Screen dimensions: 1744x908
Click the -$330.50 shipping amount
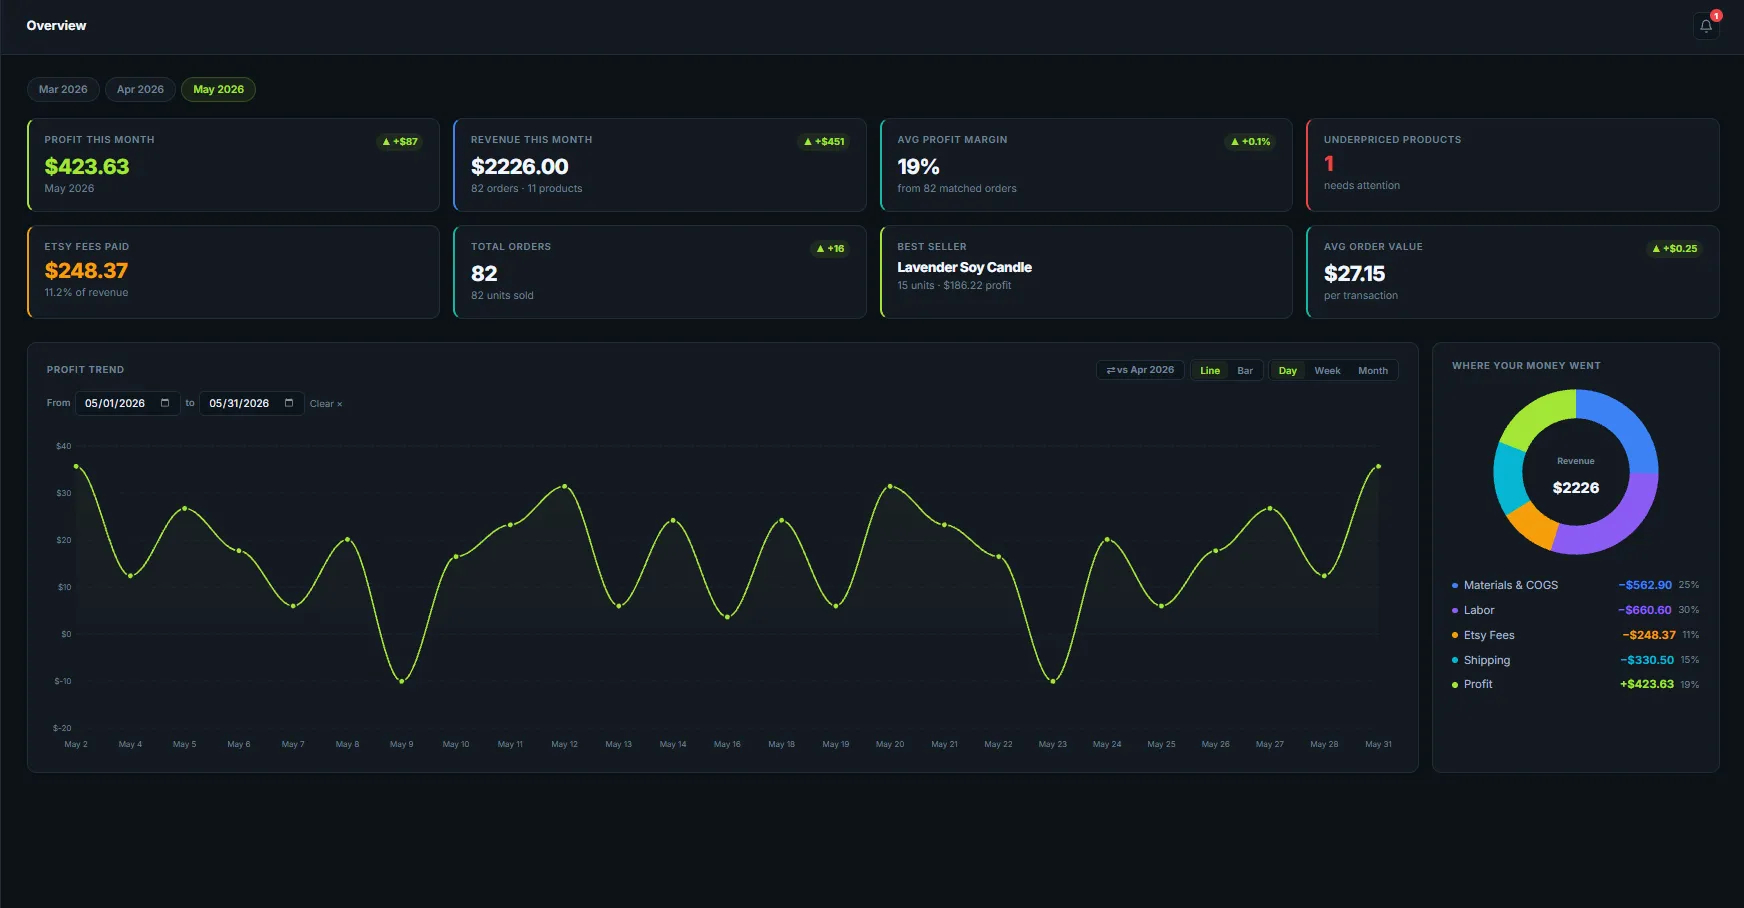click(x=1647, y=660)
